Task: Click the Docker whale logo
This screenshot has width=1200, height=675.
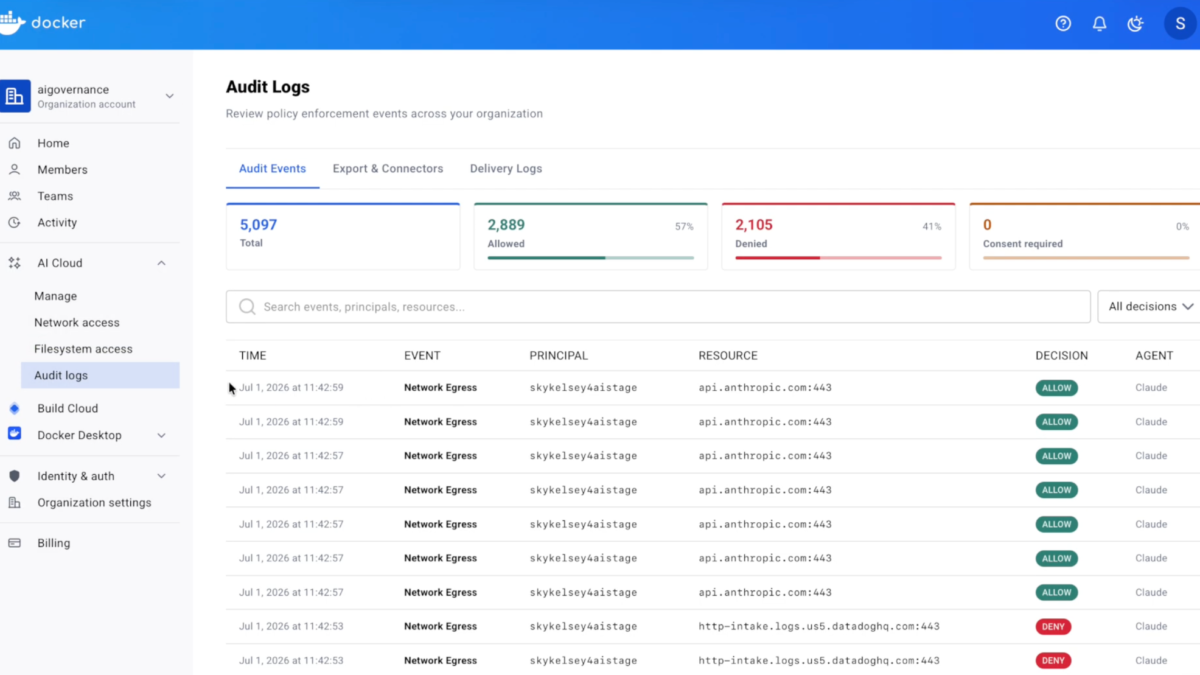Action: click(12, 22)
